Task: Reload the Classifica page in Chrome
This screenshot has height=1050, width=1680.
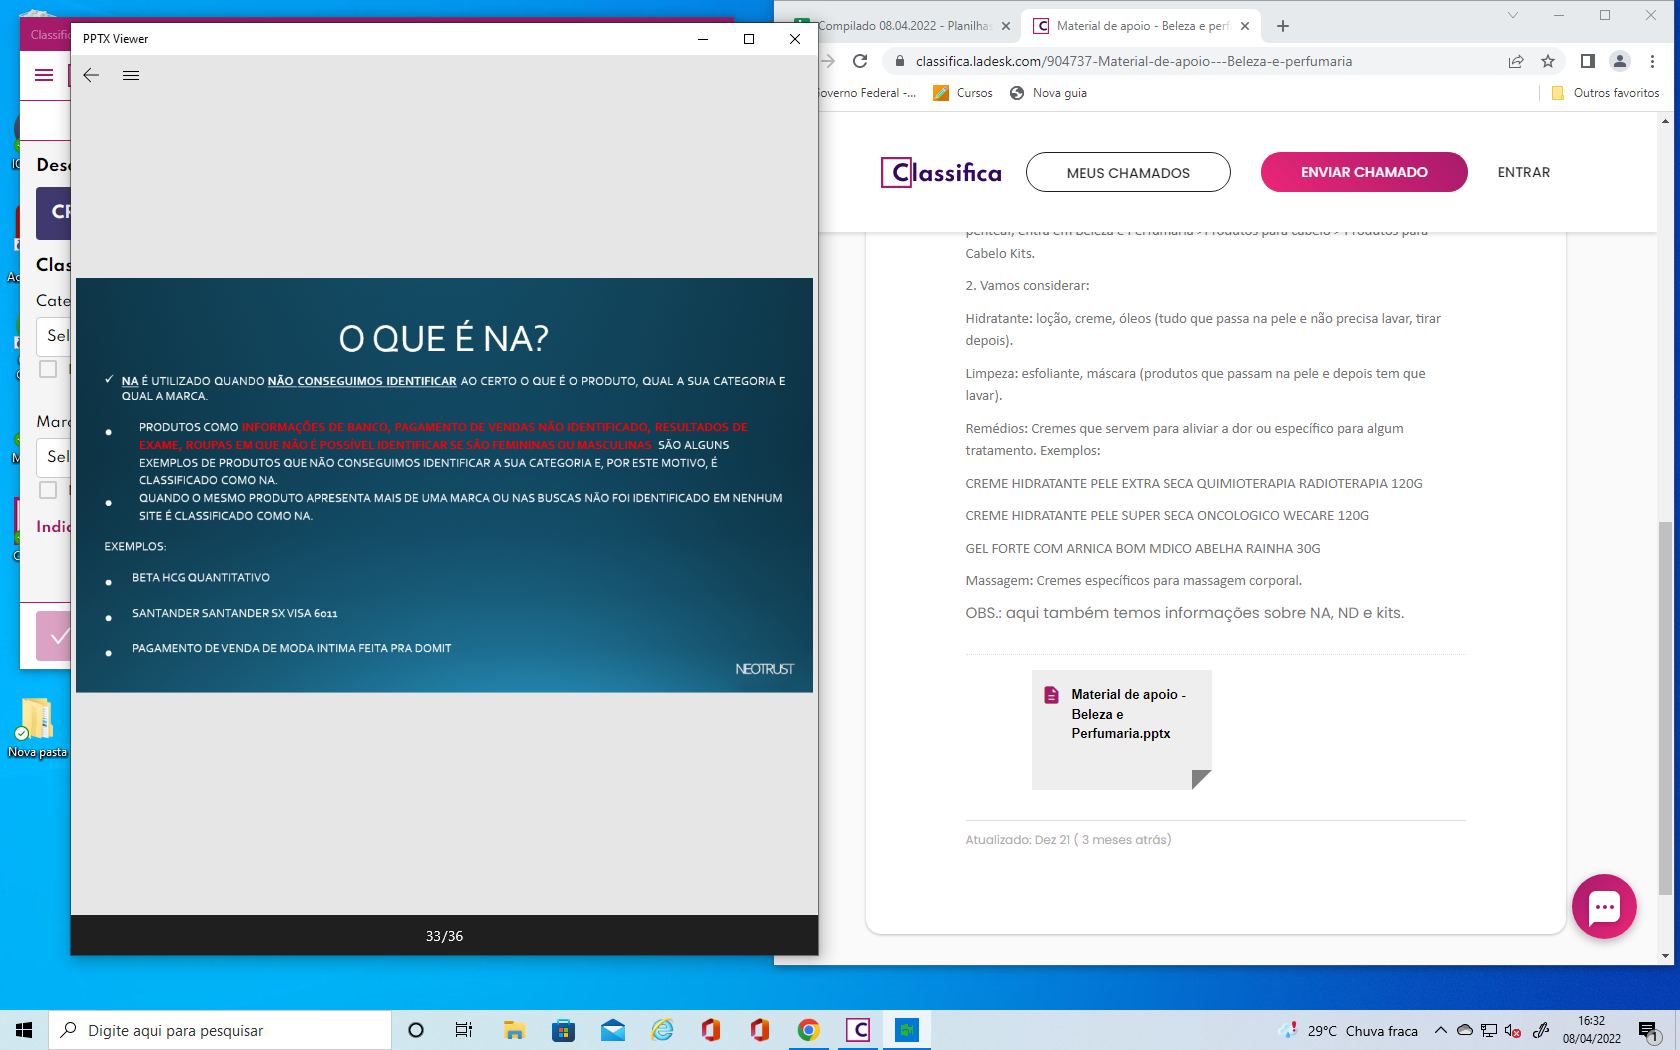Action: coord(860,61)
